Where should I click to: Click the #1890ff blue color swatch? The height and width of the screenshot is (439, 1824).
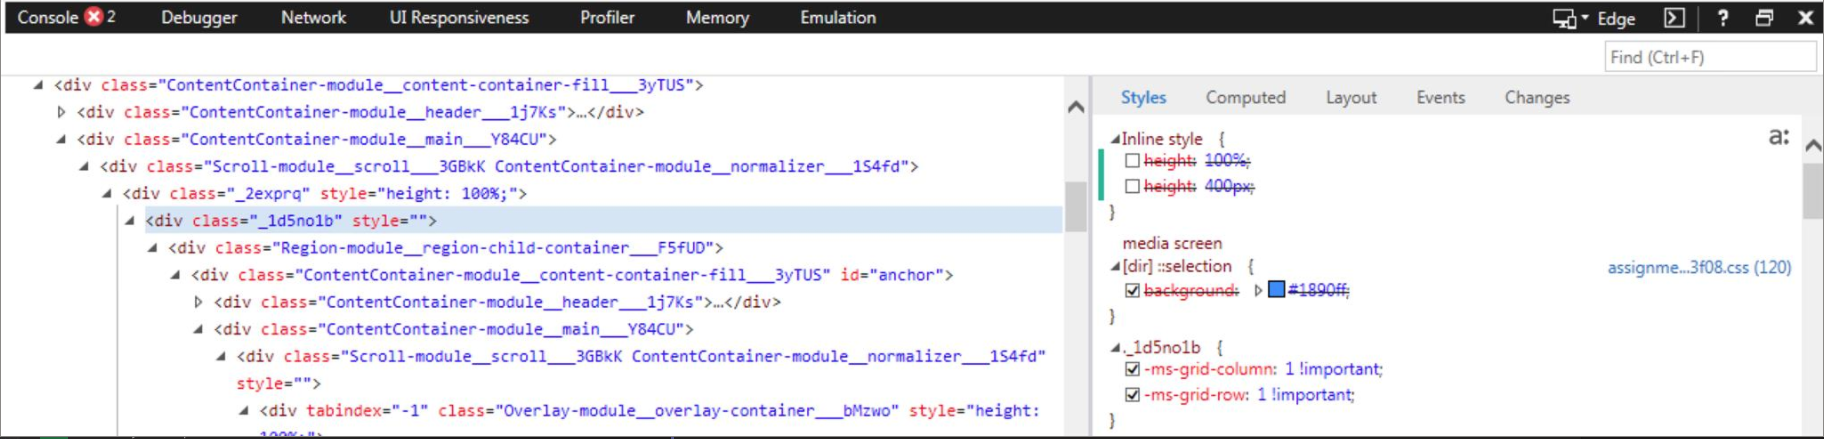1276,289
